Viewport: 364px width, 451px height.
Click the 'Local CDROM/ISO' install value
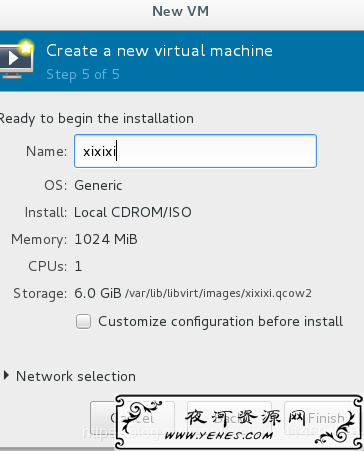pyautogui.click(x=133, y=212)
